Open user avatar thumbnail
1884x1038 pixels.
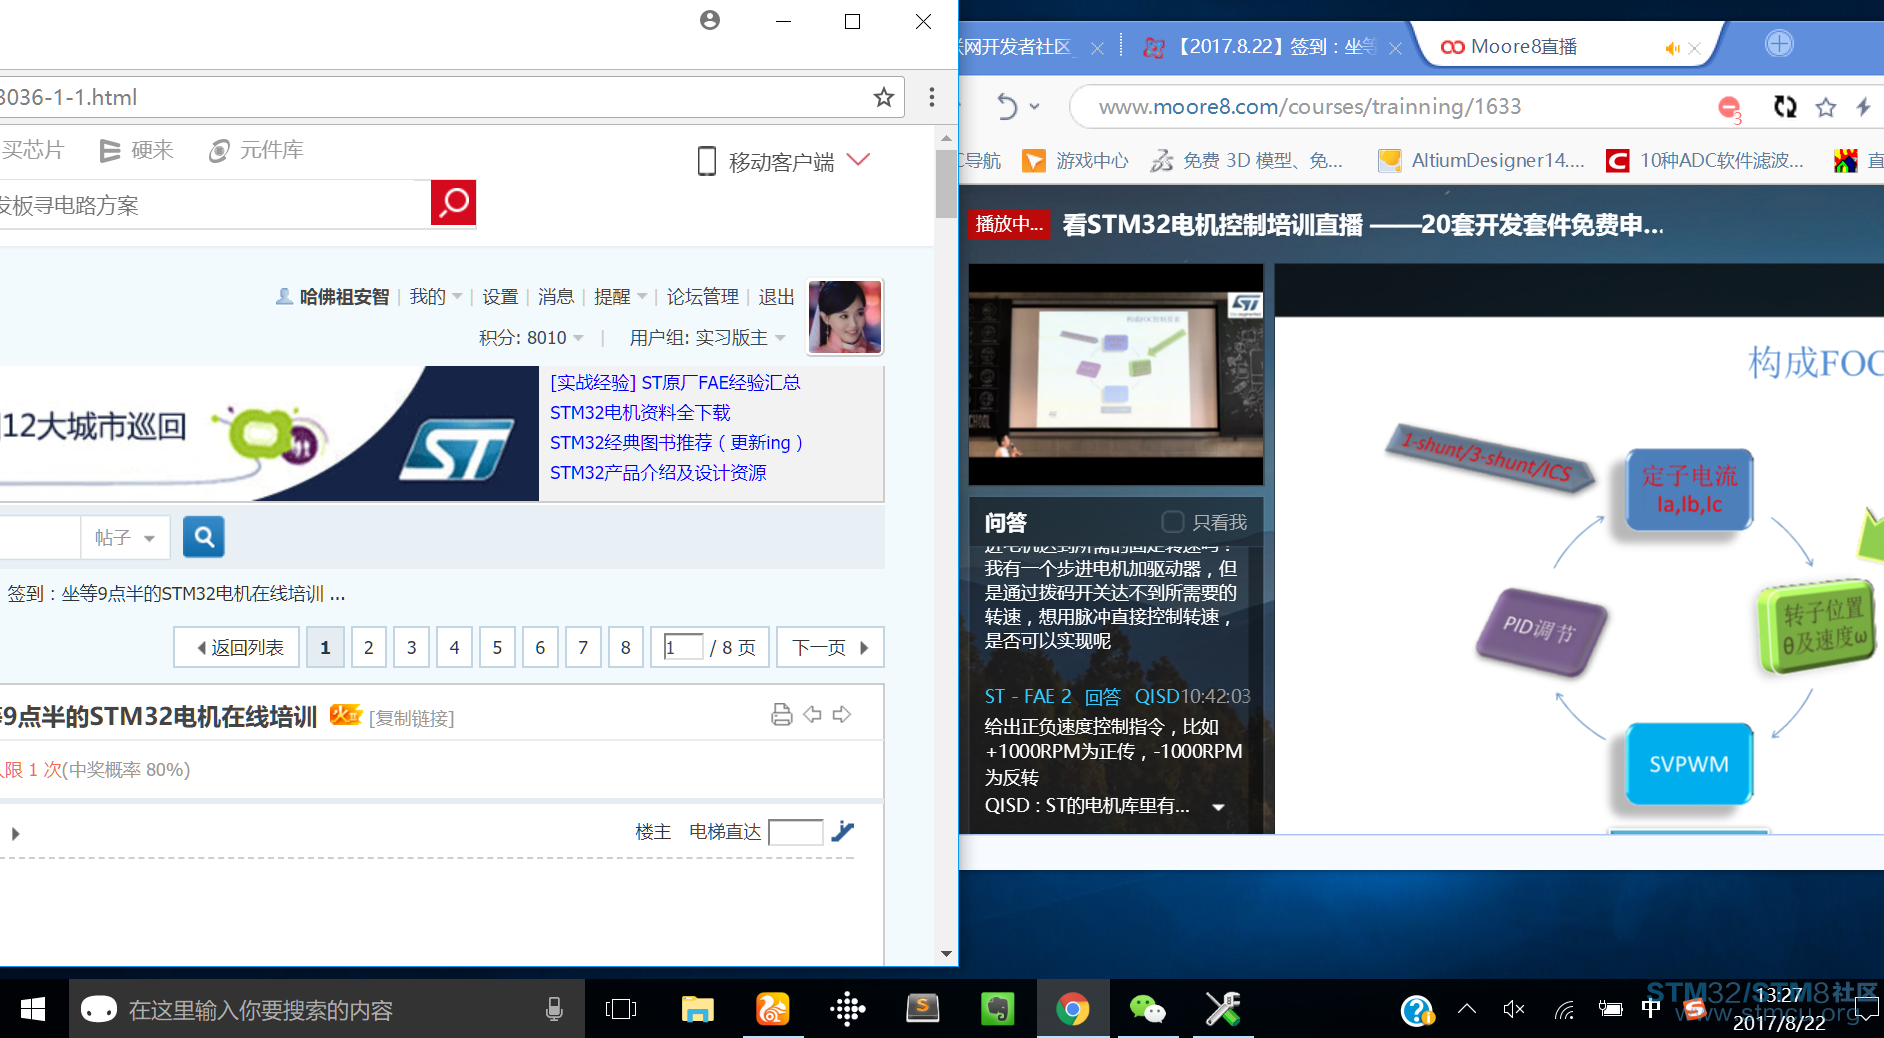pos(845,317)
